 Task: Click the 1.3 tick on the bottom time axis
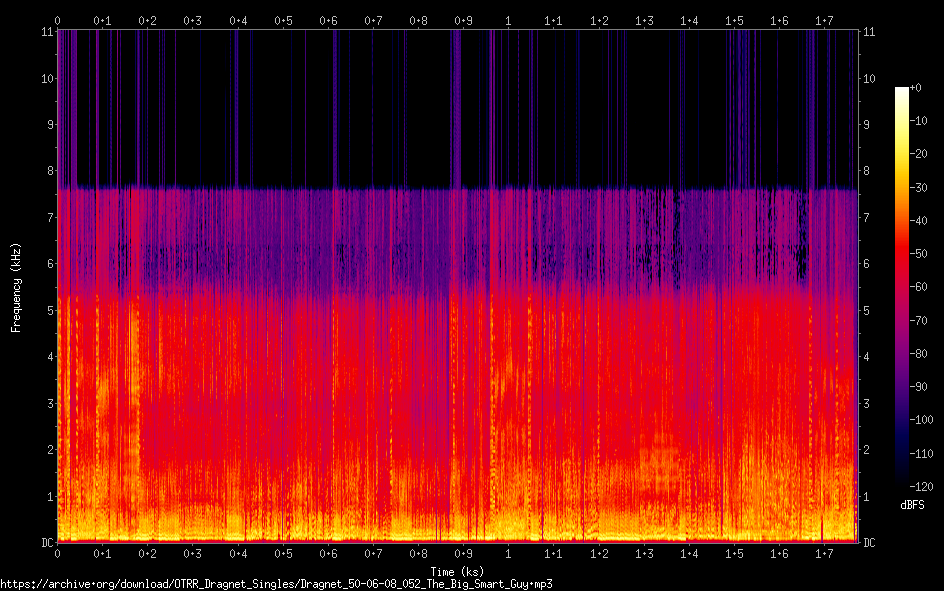tap(644, 554)
